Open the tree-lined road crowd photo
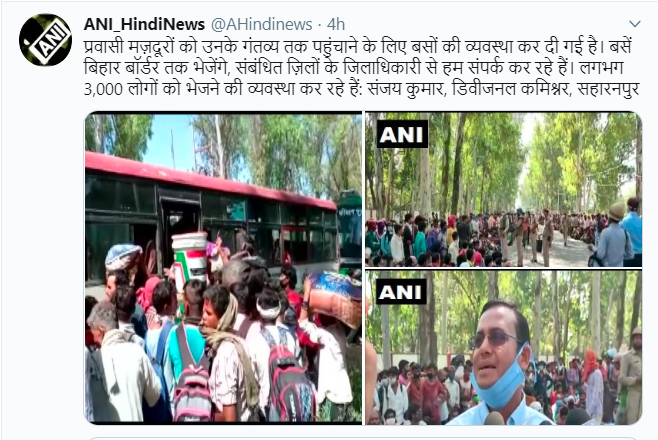The height and width of the screenshot is (440, 658). (503, 189)
